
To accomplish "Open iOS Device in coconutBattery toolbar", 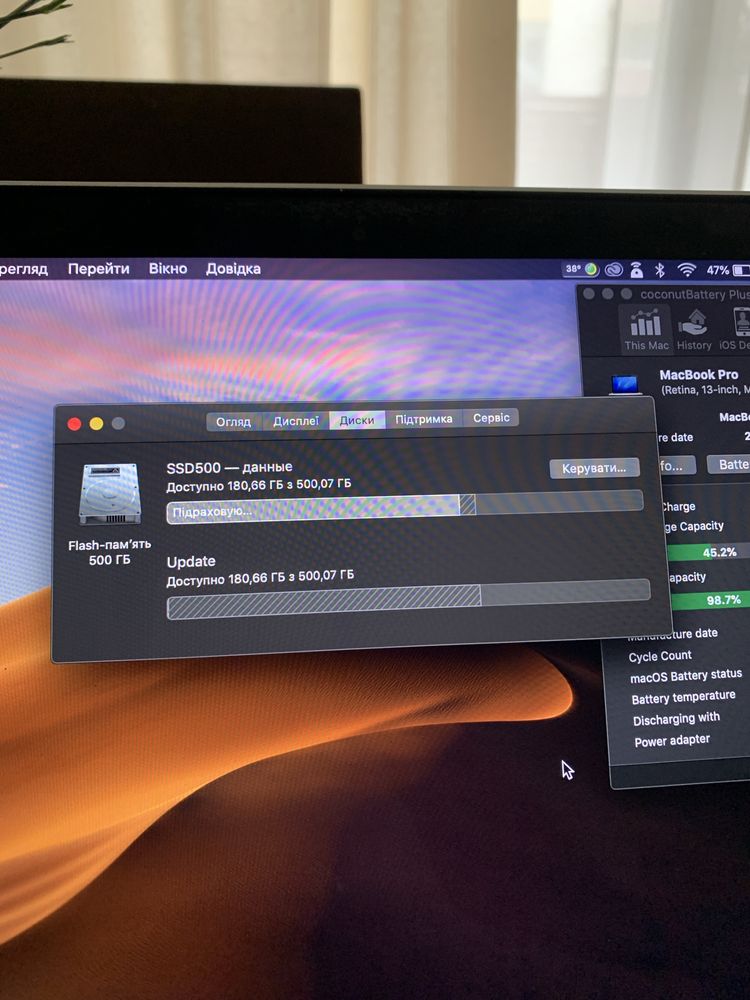I will pos(735,329).
